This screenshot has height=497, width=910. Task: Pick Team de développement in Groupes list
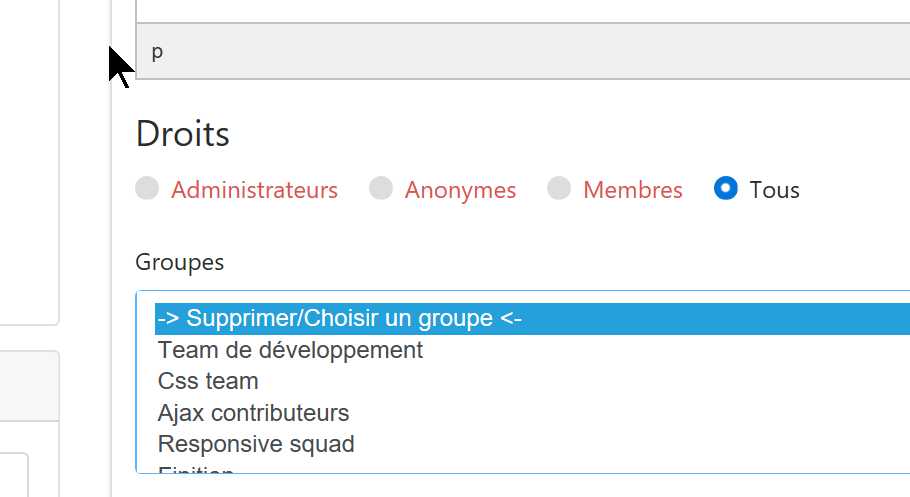(x=290, y=350)
